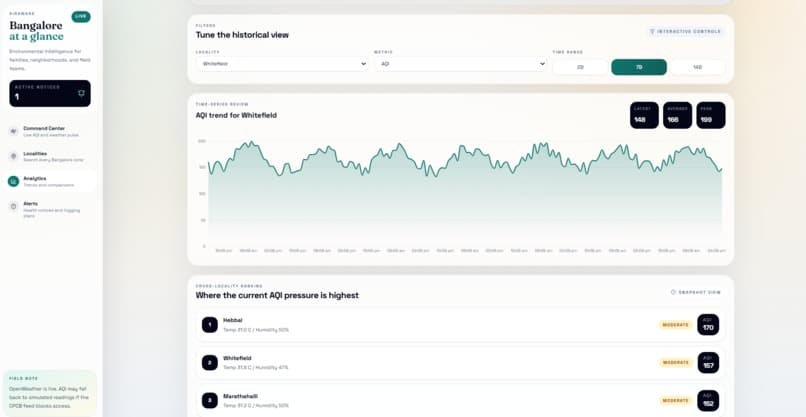
Task: Click the rank 1 badge for Hebbal
Action: (x=209, y=325)
